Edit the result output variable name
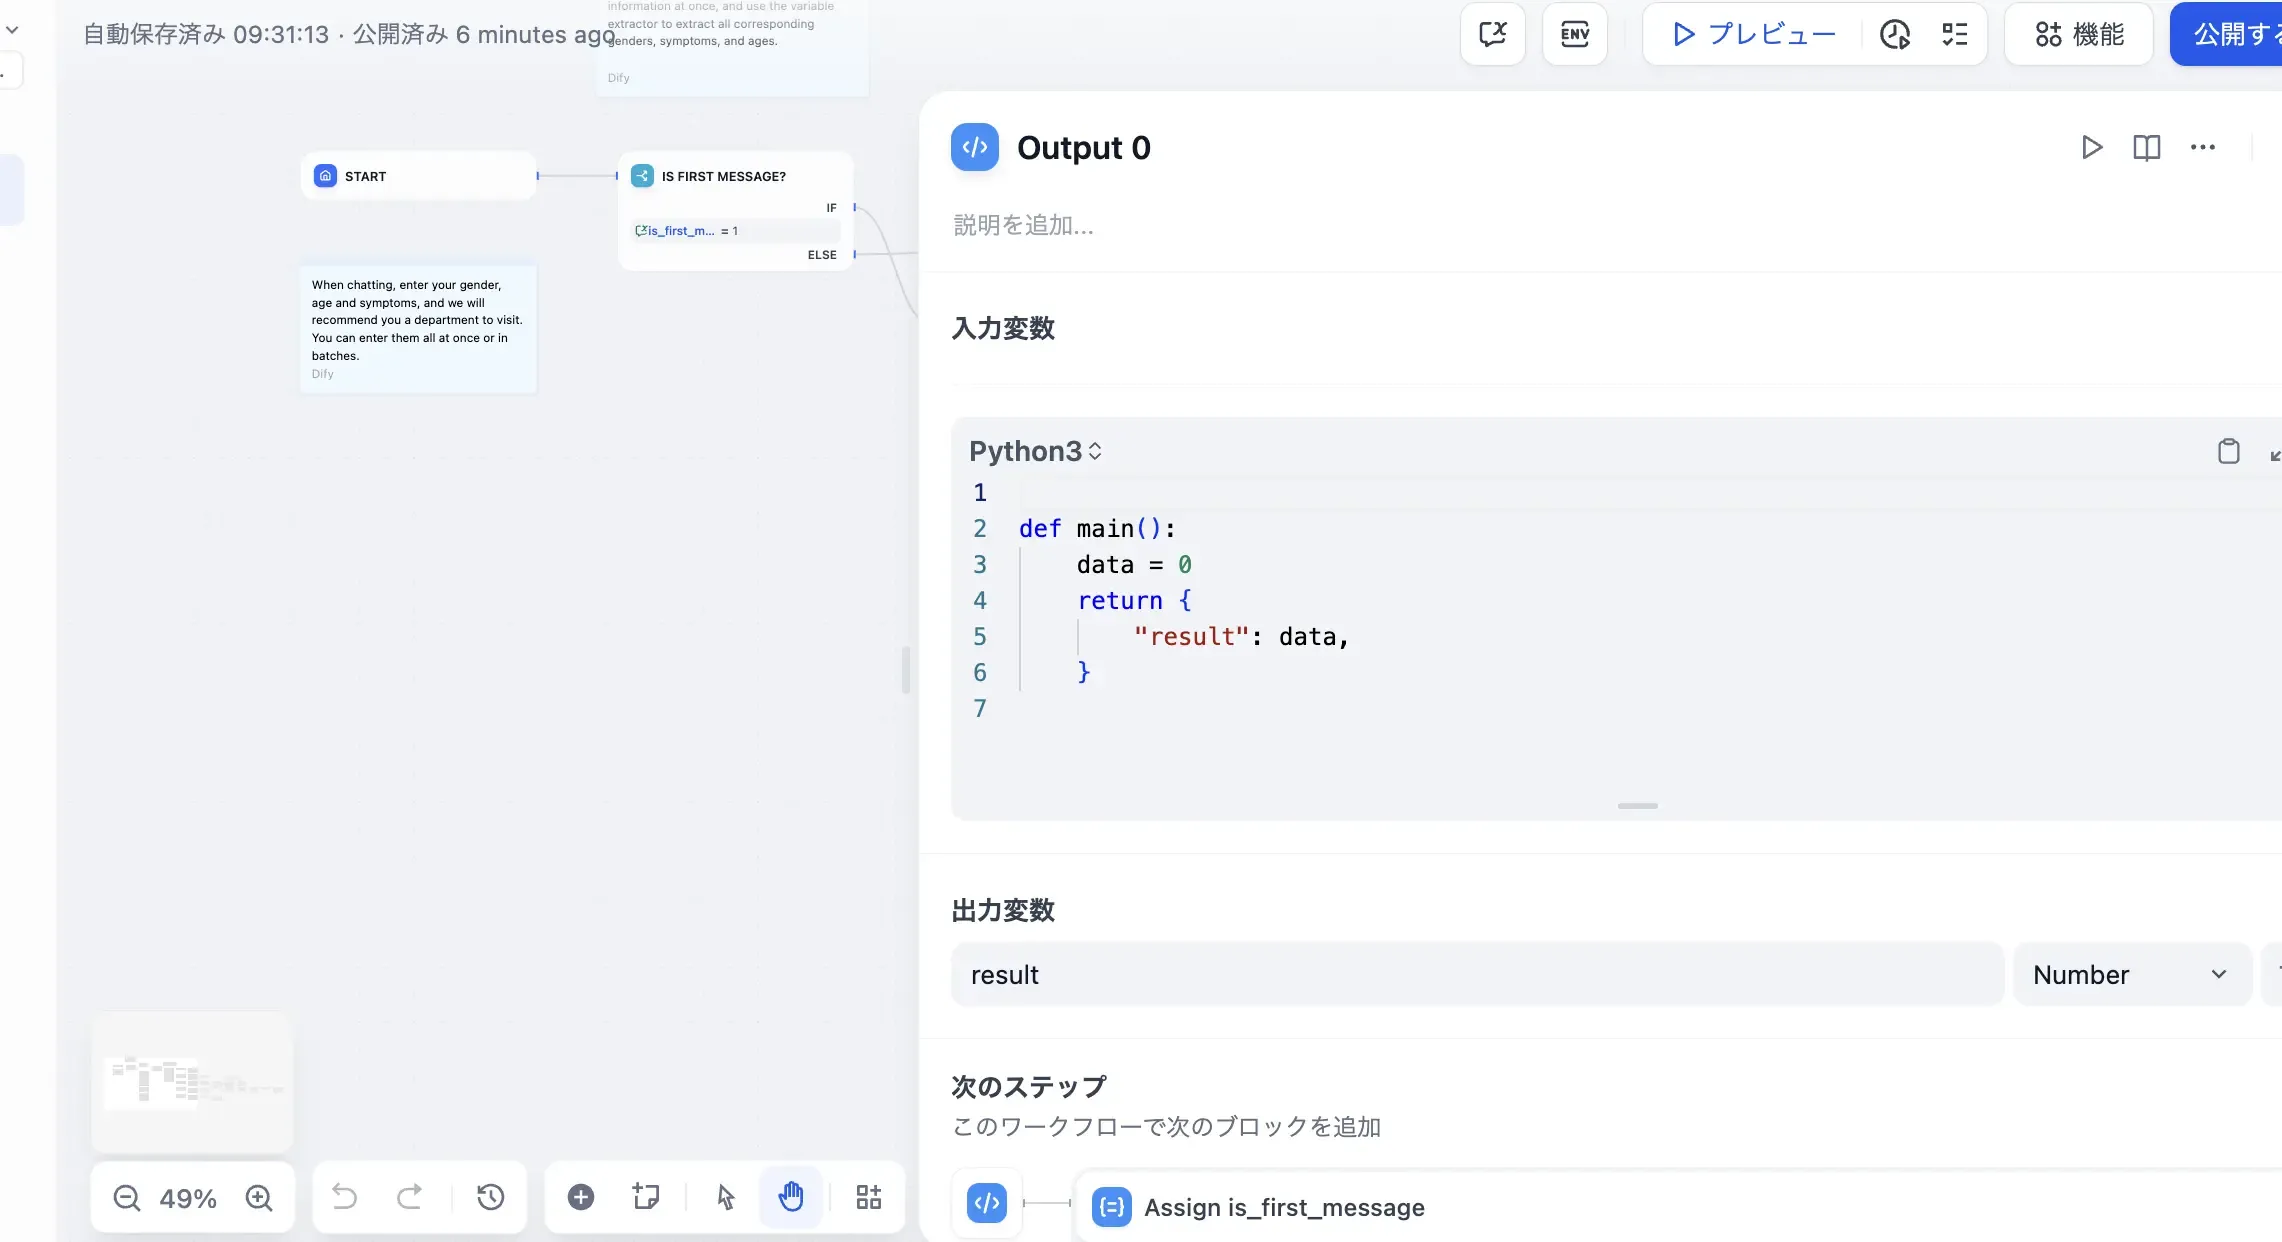The height and width of the screenshot is (1242, 2282). click(1477, 974)
